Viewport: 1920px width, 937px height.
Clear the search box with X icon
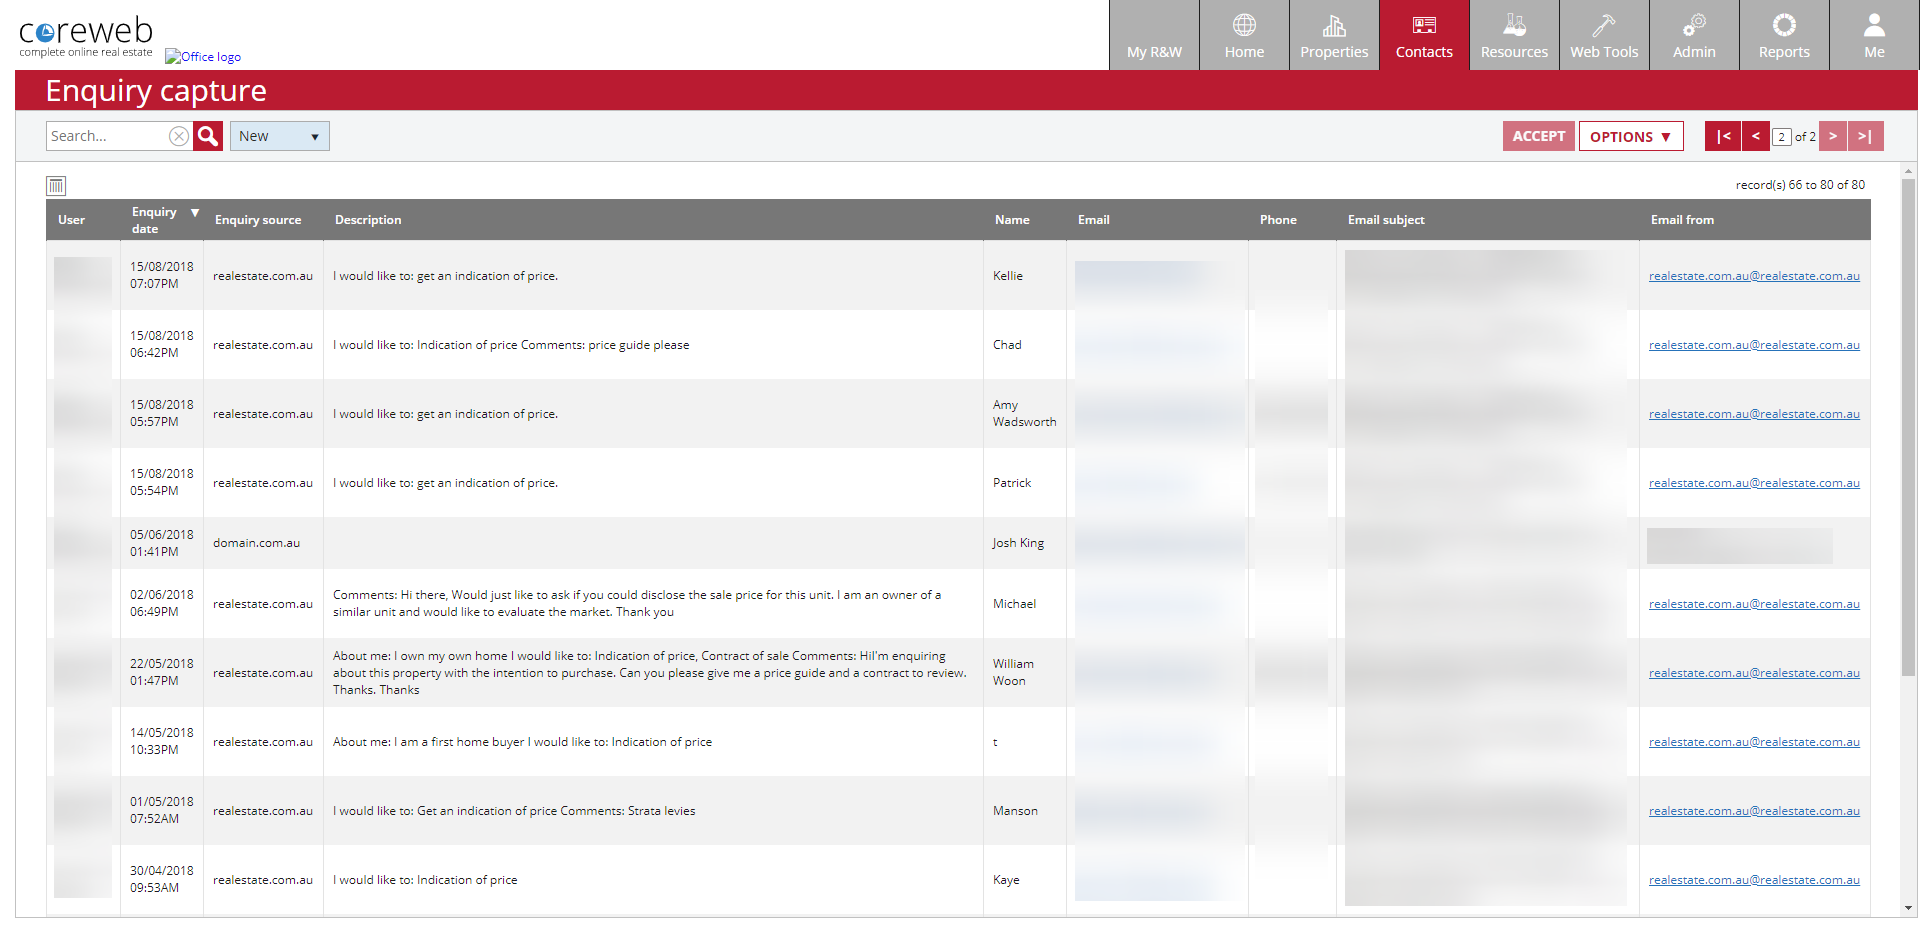tap(179, 136)
